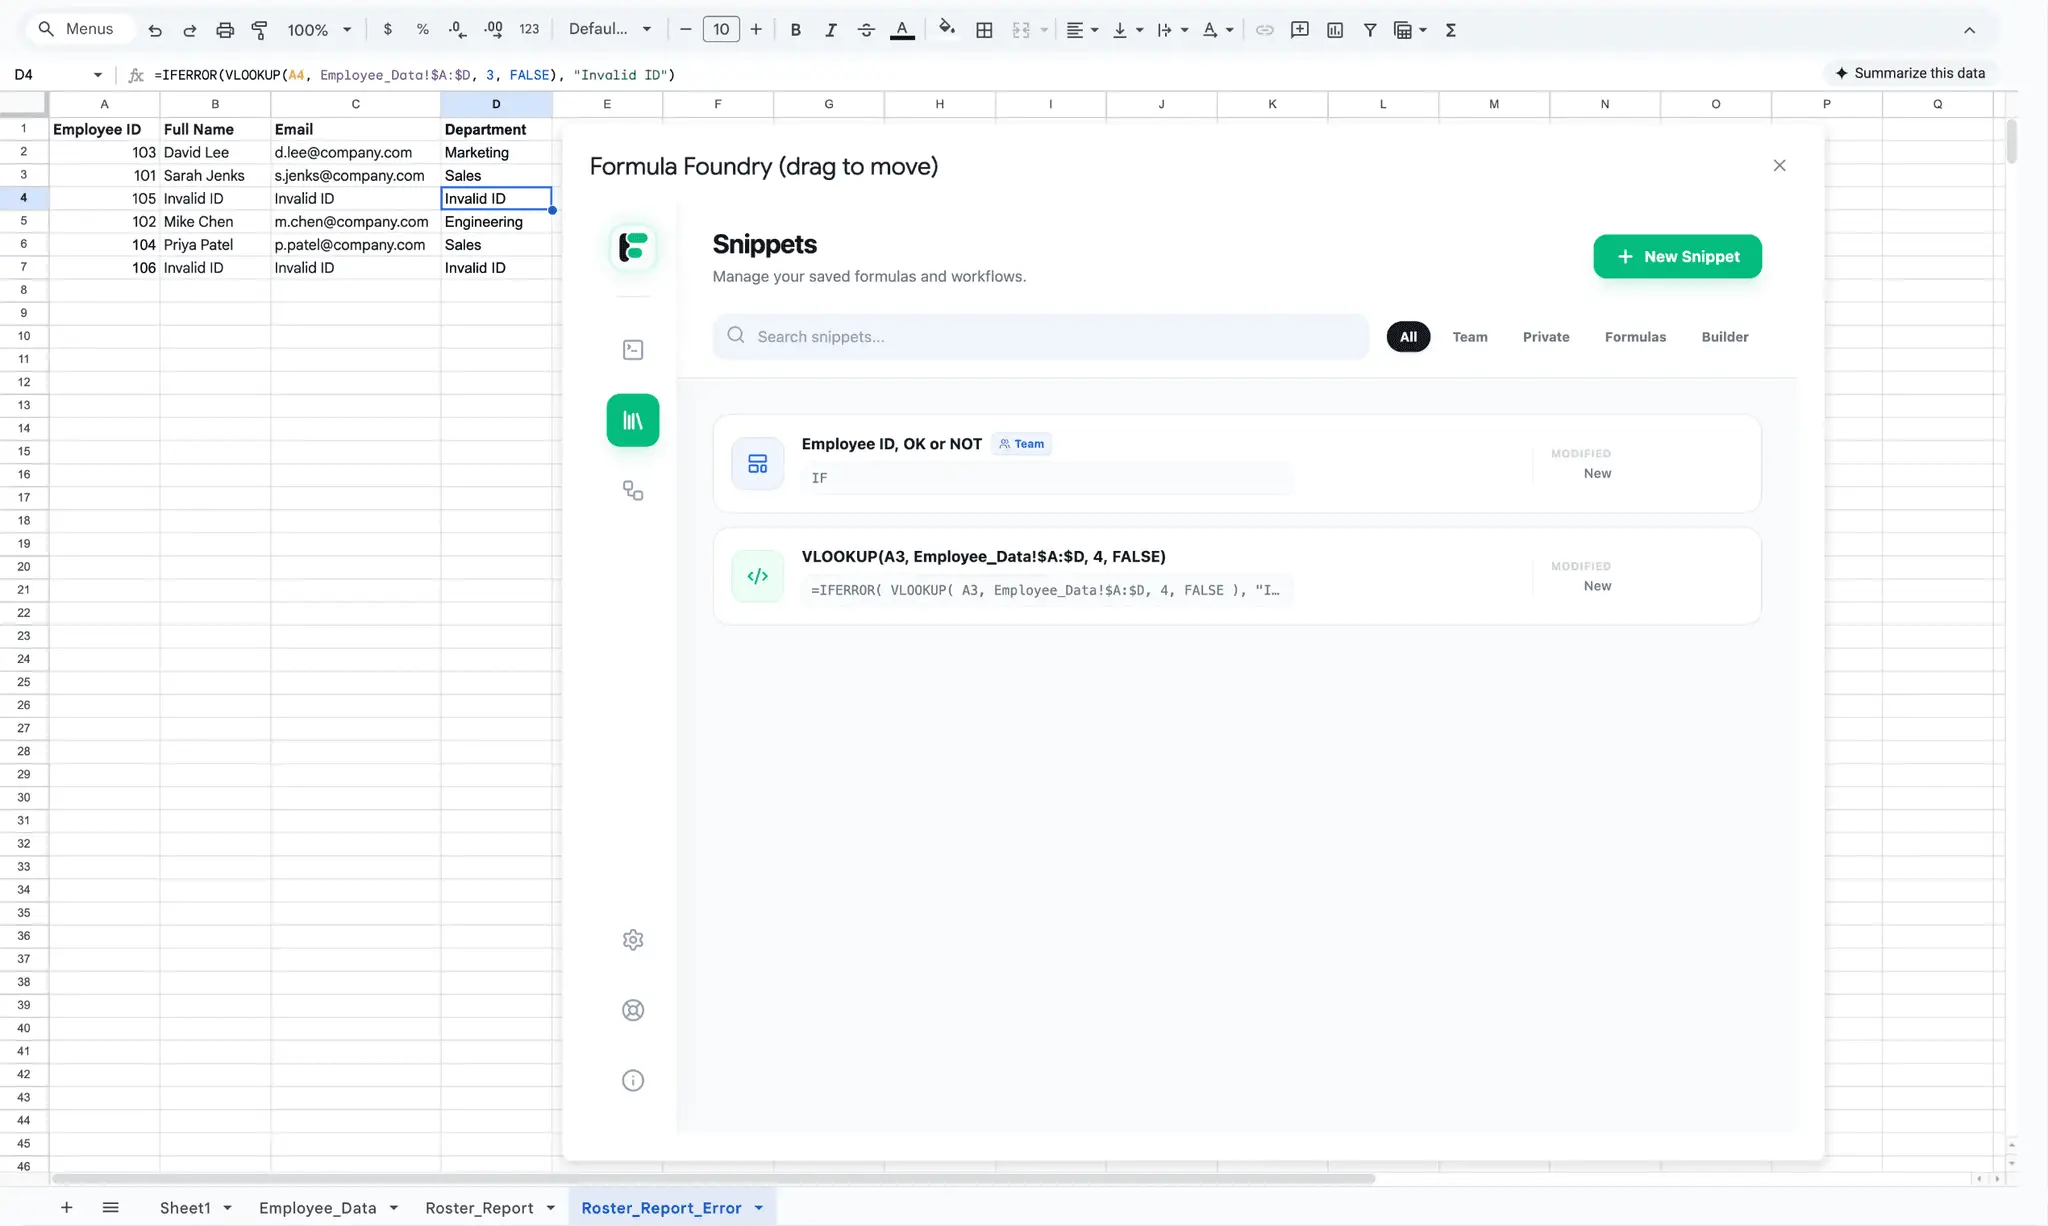
Task: Redo the last action
Action: [190, 30]
